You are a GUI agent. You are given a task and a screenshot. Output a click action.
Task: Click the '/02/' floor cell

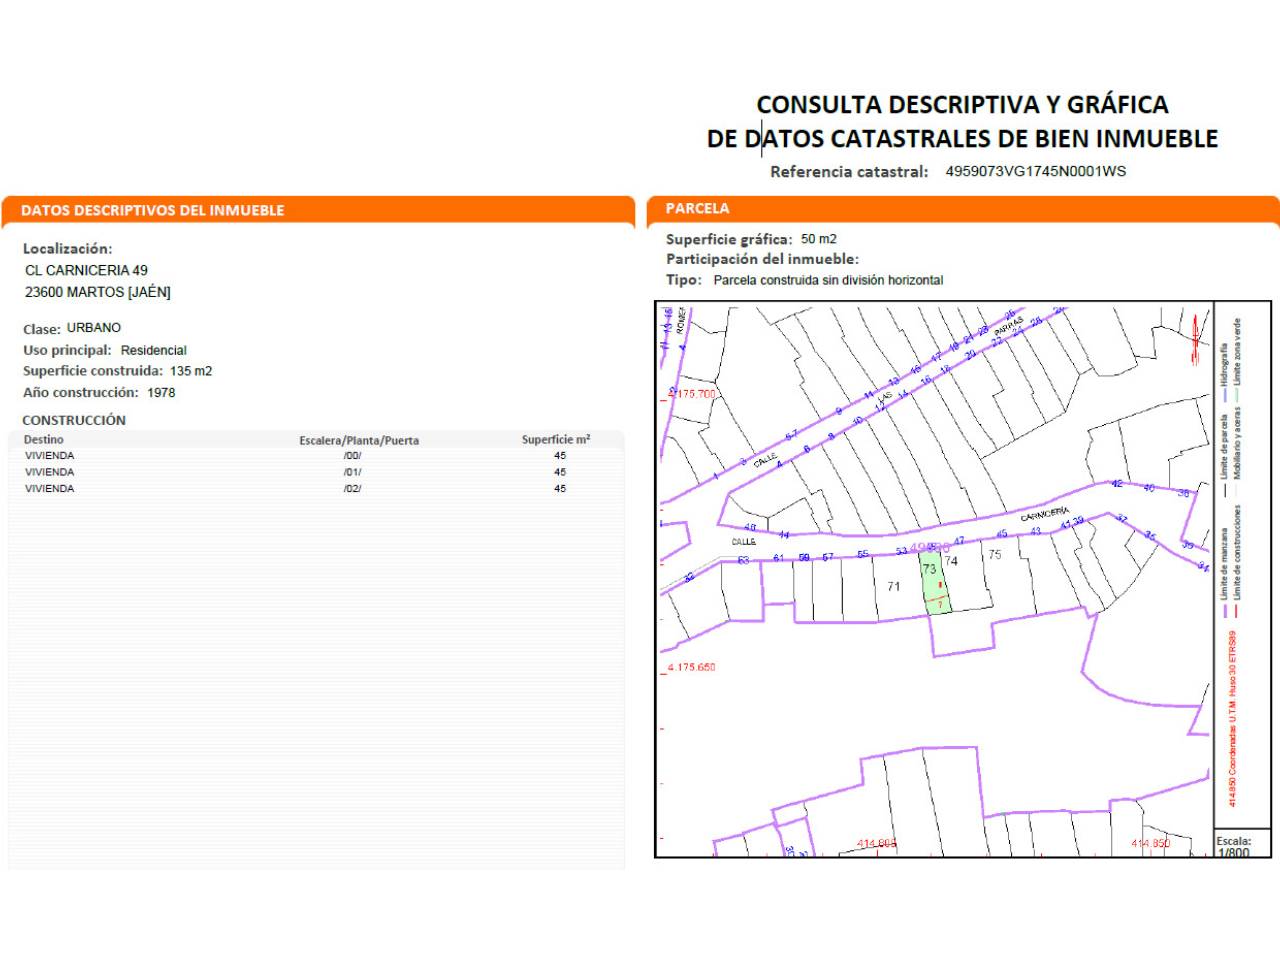point(352,489)
